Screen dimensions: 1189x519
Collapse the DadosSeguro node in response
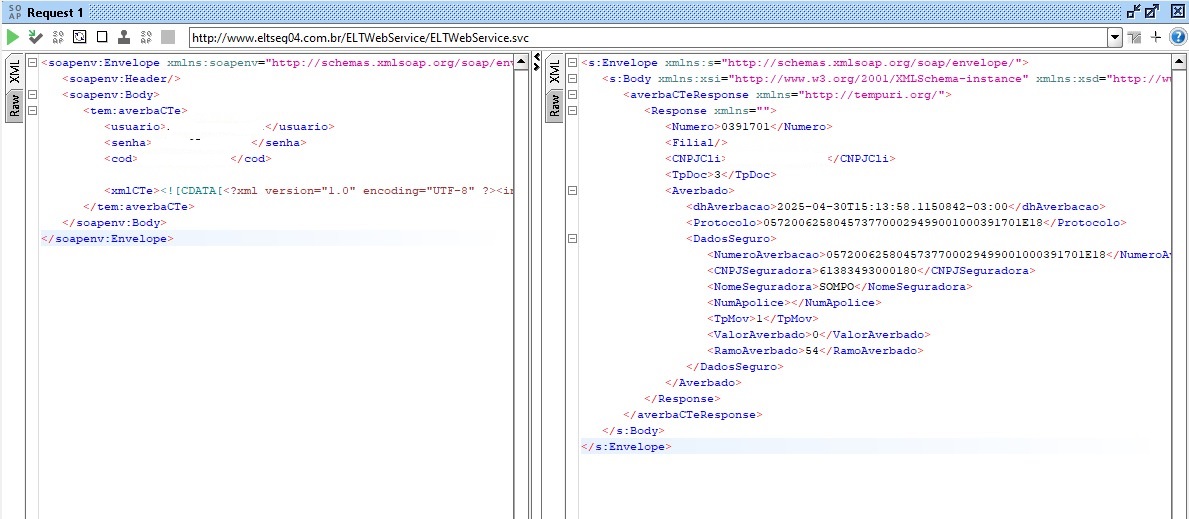tap(572, 239)
